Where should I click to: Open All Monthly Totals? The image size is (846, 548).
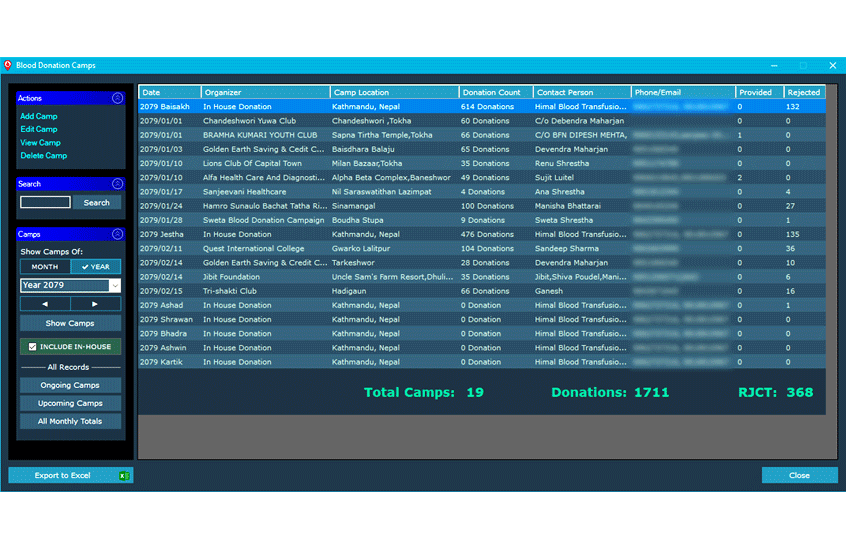(x=70, y=422)
